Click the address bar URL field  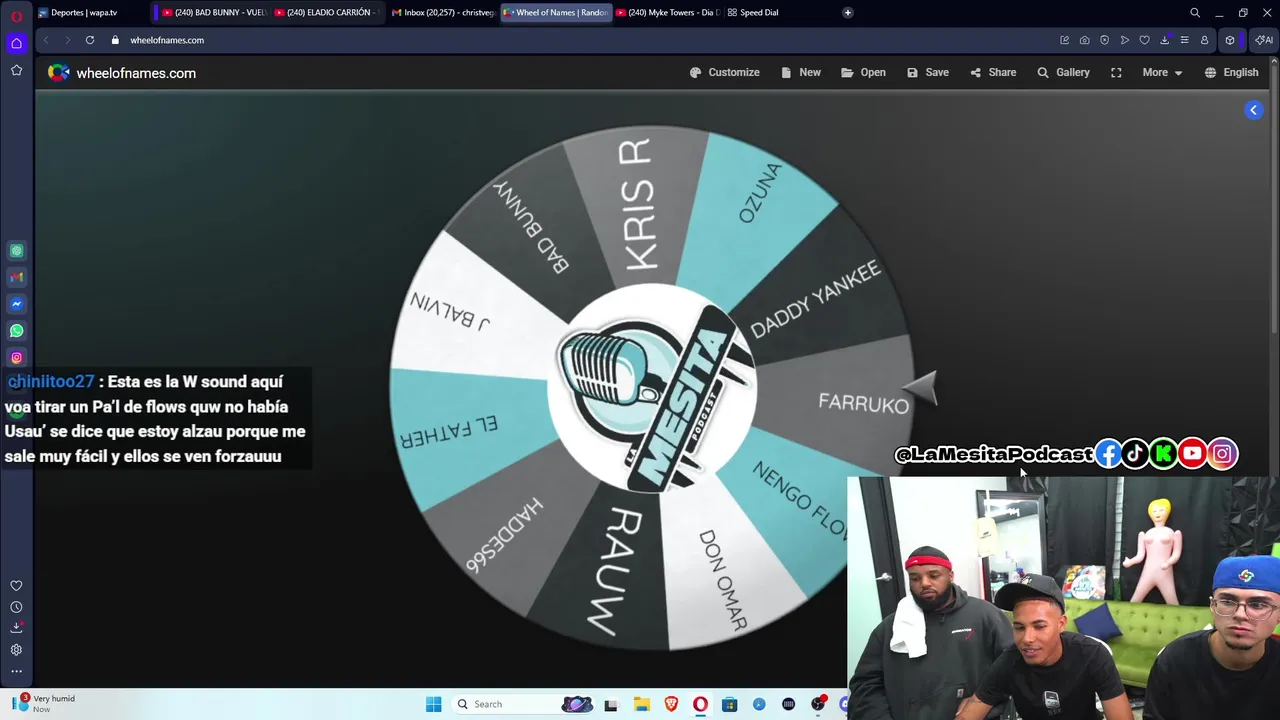[x=580, y=40]
